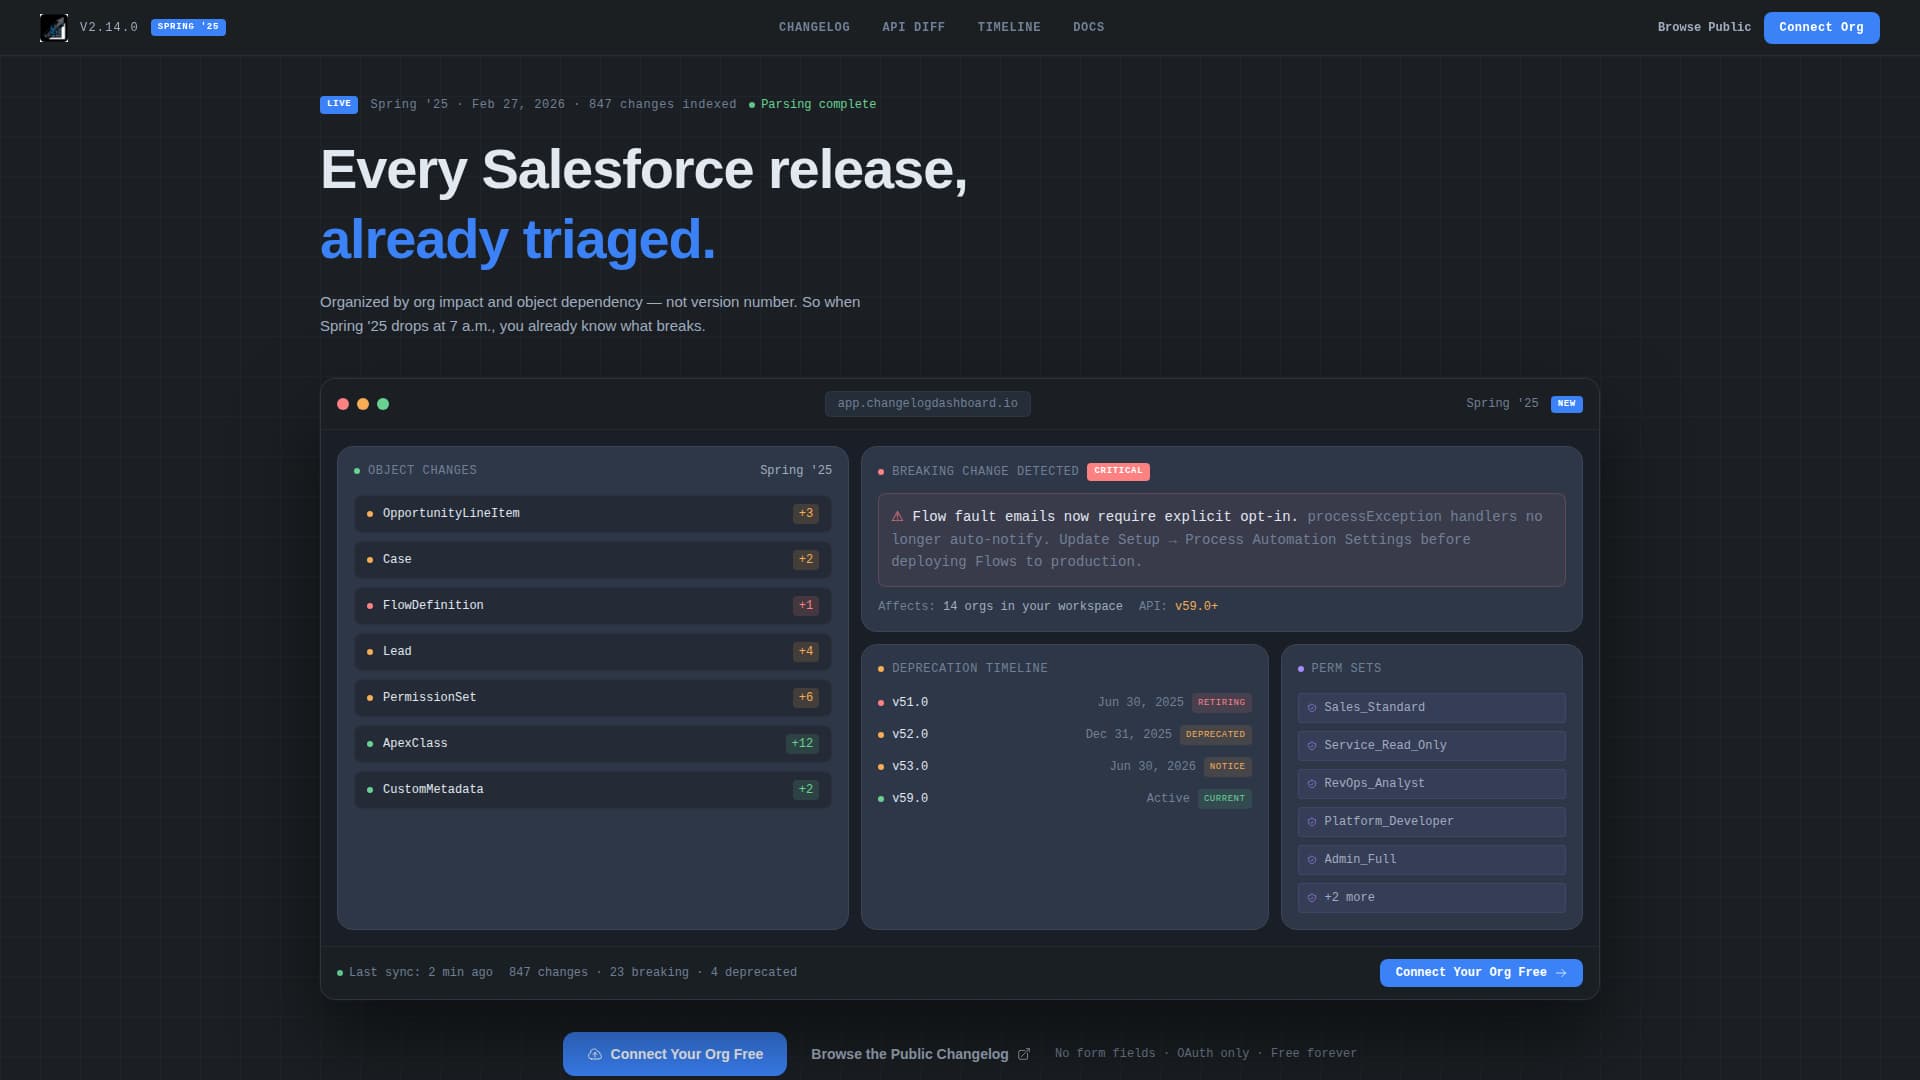Open Browse the Public Changelog link
Image resolution: width=1920 pixels, height=1080 pixels.
tap(920, 1054)
